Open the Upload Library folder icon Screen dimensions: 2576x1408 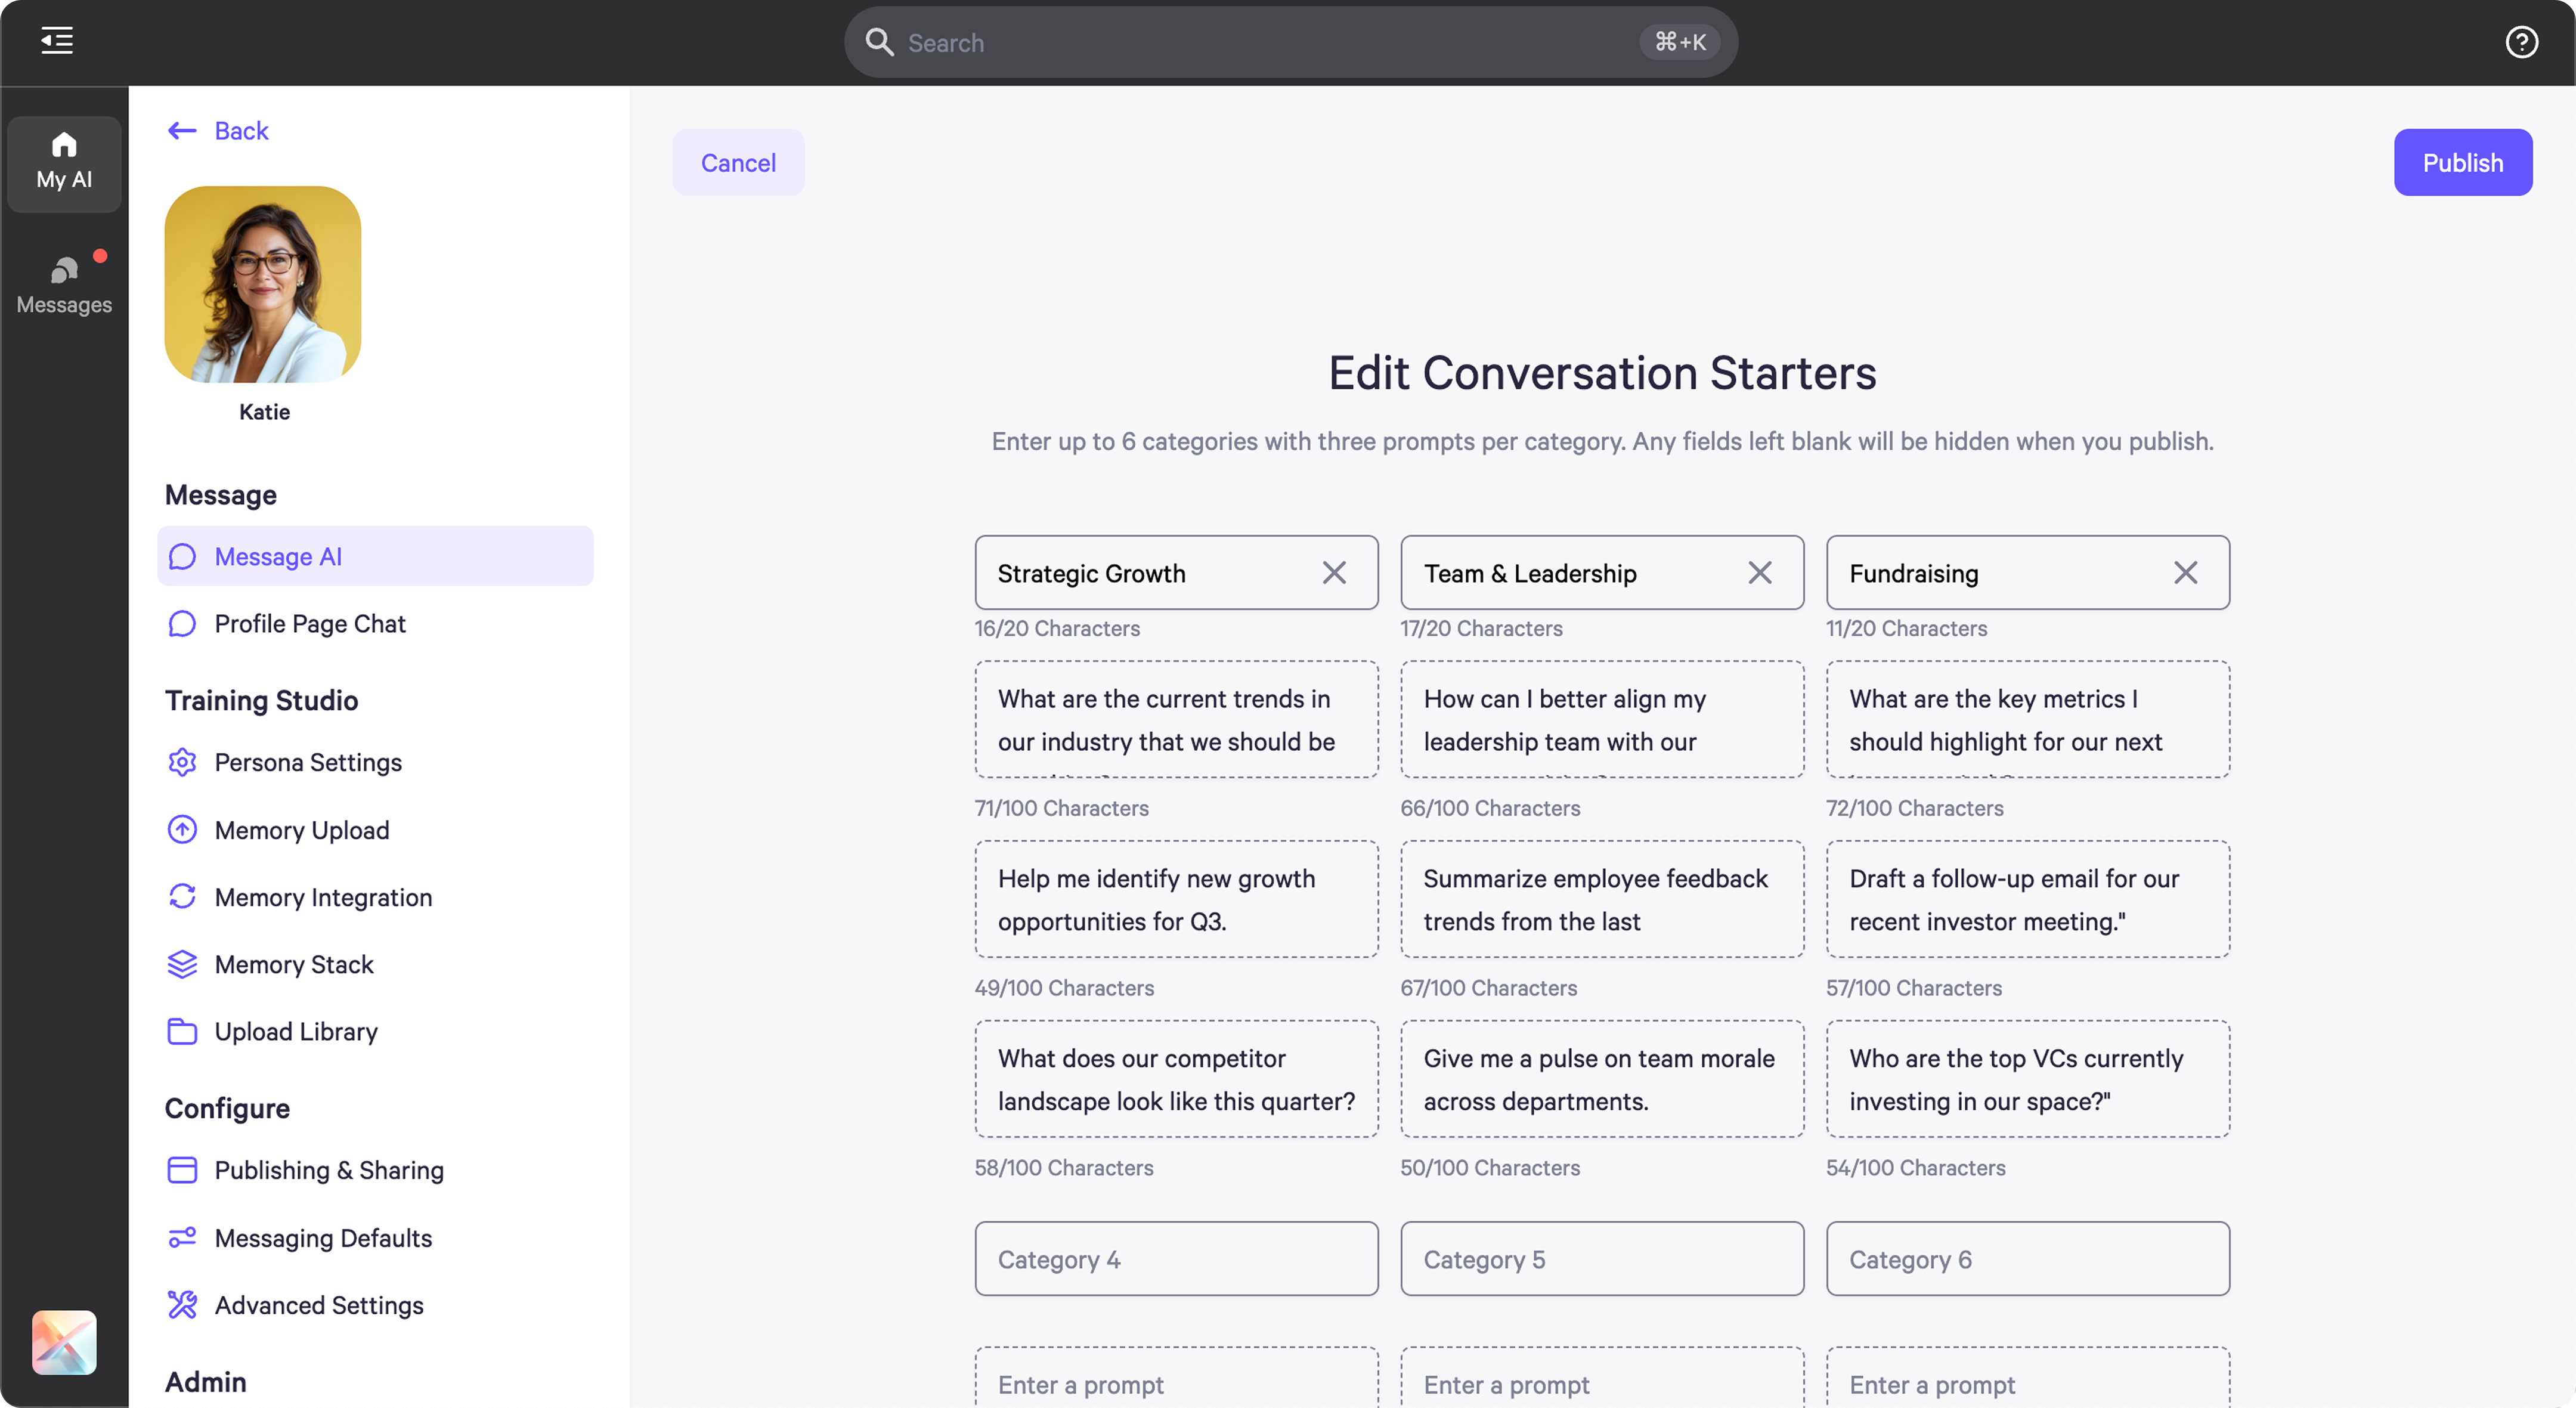tap(182, 1031)
